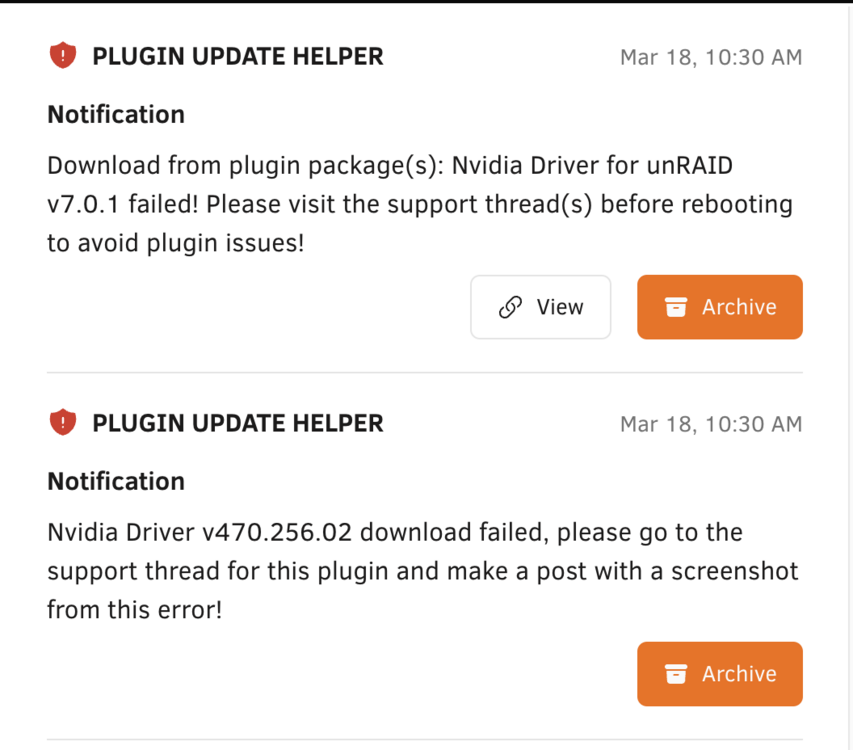853x750 pixels.
Task: Click the 'from this error!' line of text
Action: [134, 610]
